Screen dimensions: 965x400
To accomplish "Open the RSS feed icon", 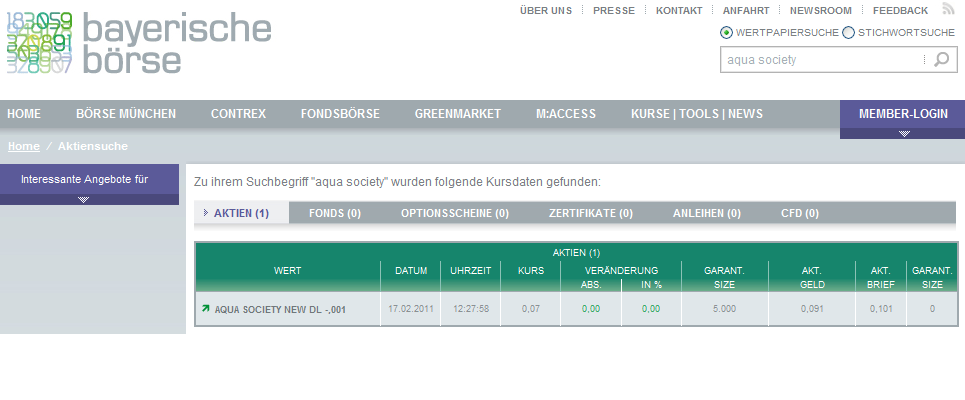I will [x=948, y=9].
